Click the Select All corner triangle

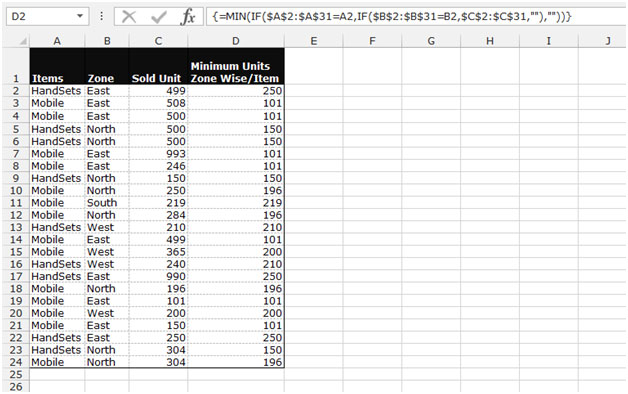tap(23, 41)
